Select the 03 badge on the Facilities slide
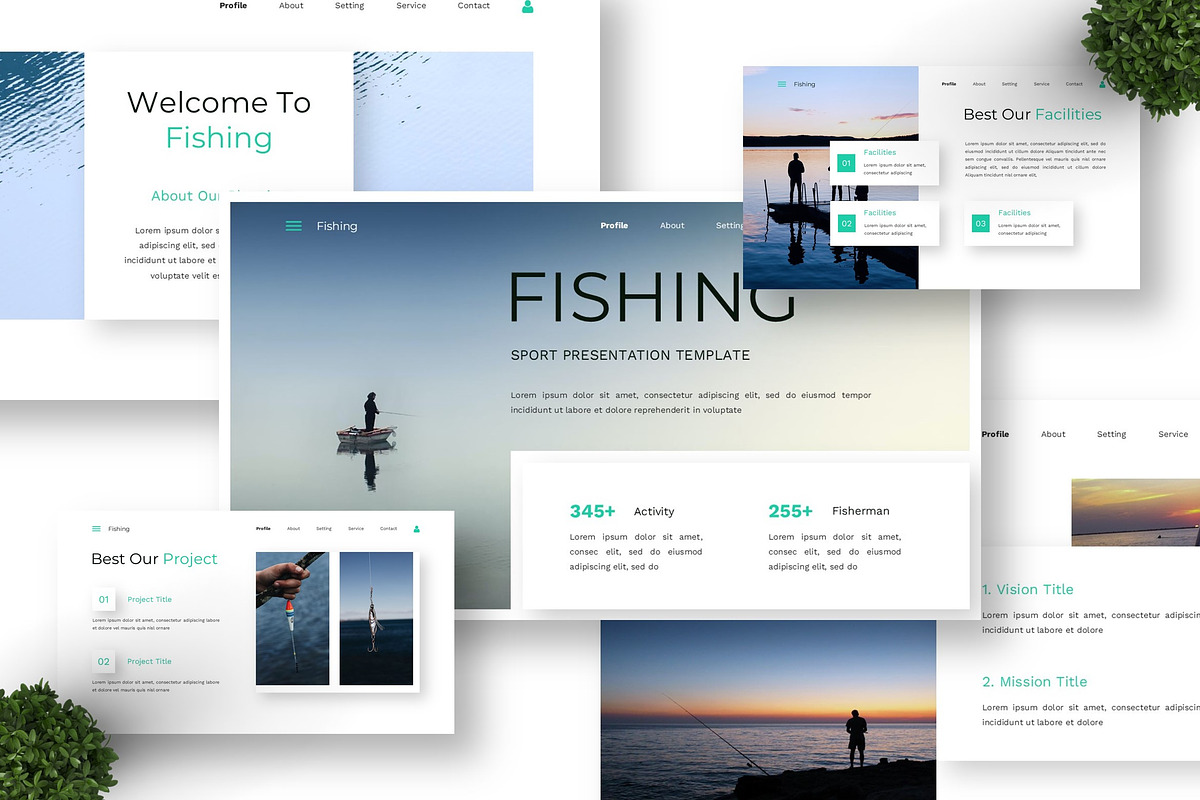Image resolution: width=1200 pixels, height=800 pixels. (980, 223)
